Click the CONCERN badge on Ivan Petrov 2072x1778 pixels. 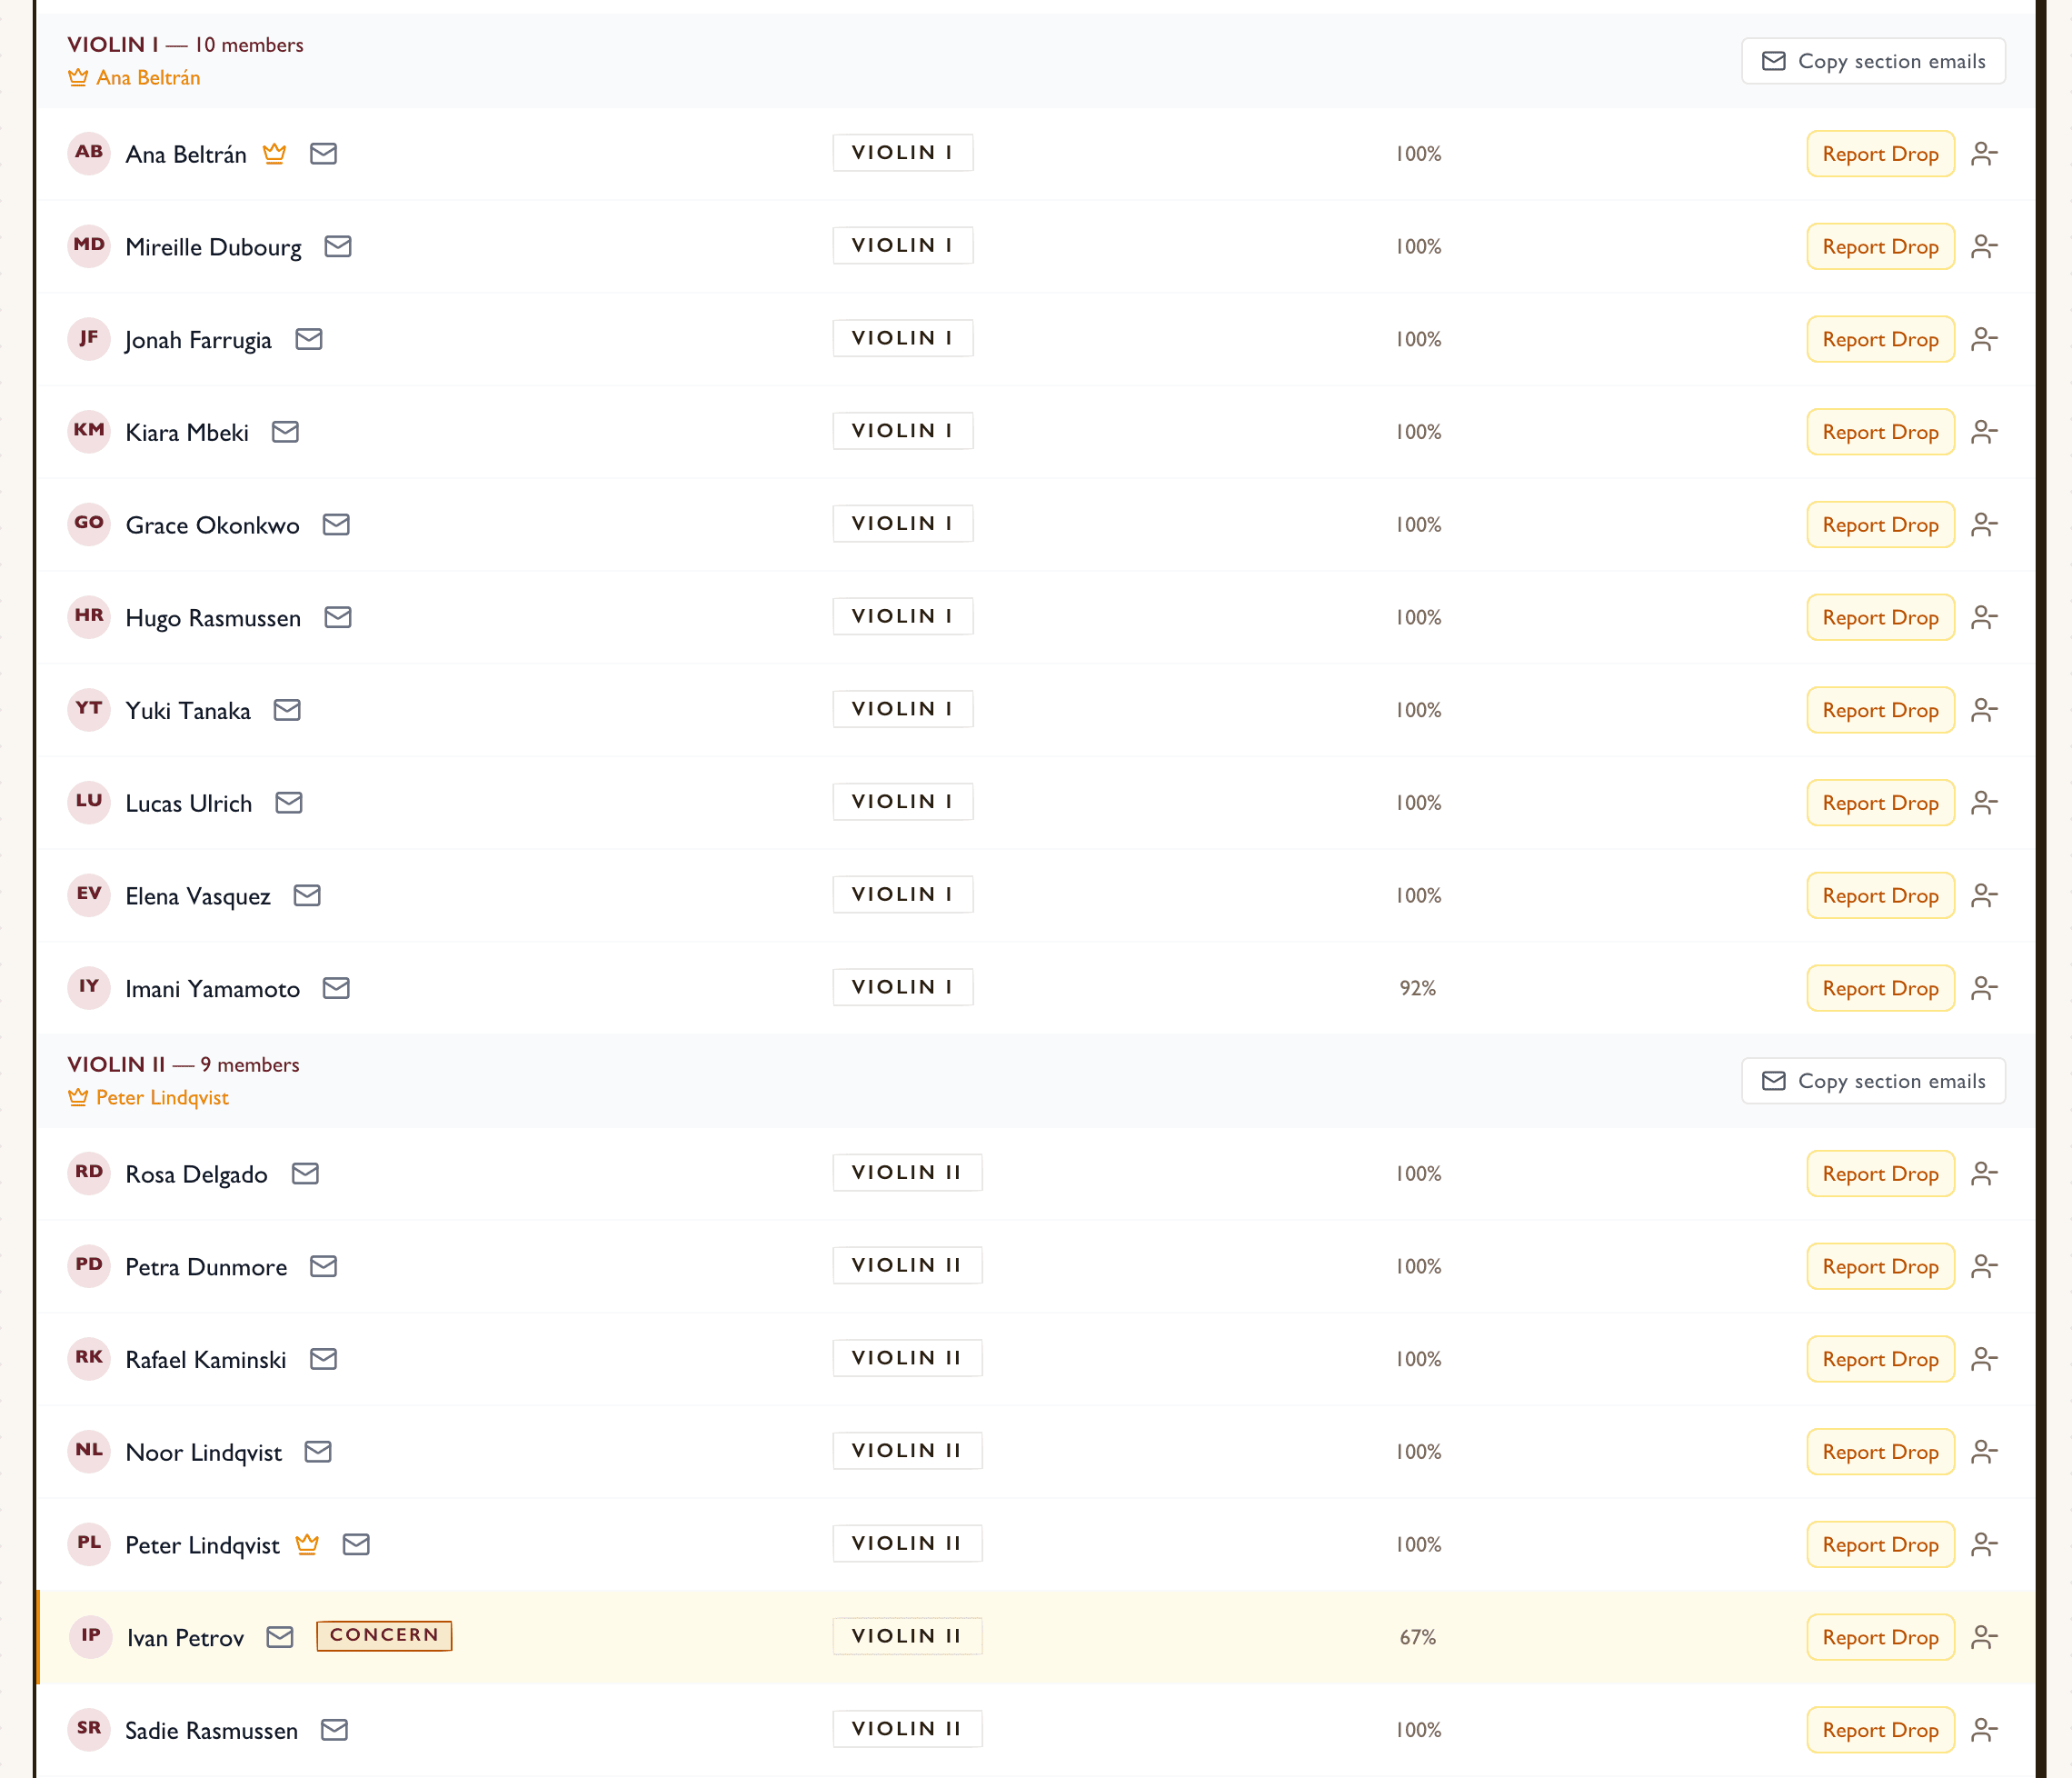click(384, 1636)
